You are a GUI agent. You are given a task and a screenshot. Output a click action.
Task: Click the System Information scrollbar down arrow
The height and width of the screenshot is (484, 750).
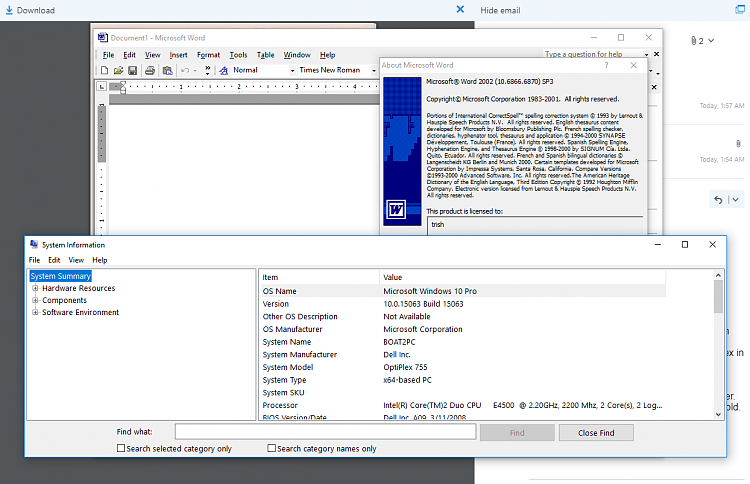pos(718,415)
